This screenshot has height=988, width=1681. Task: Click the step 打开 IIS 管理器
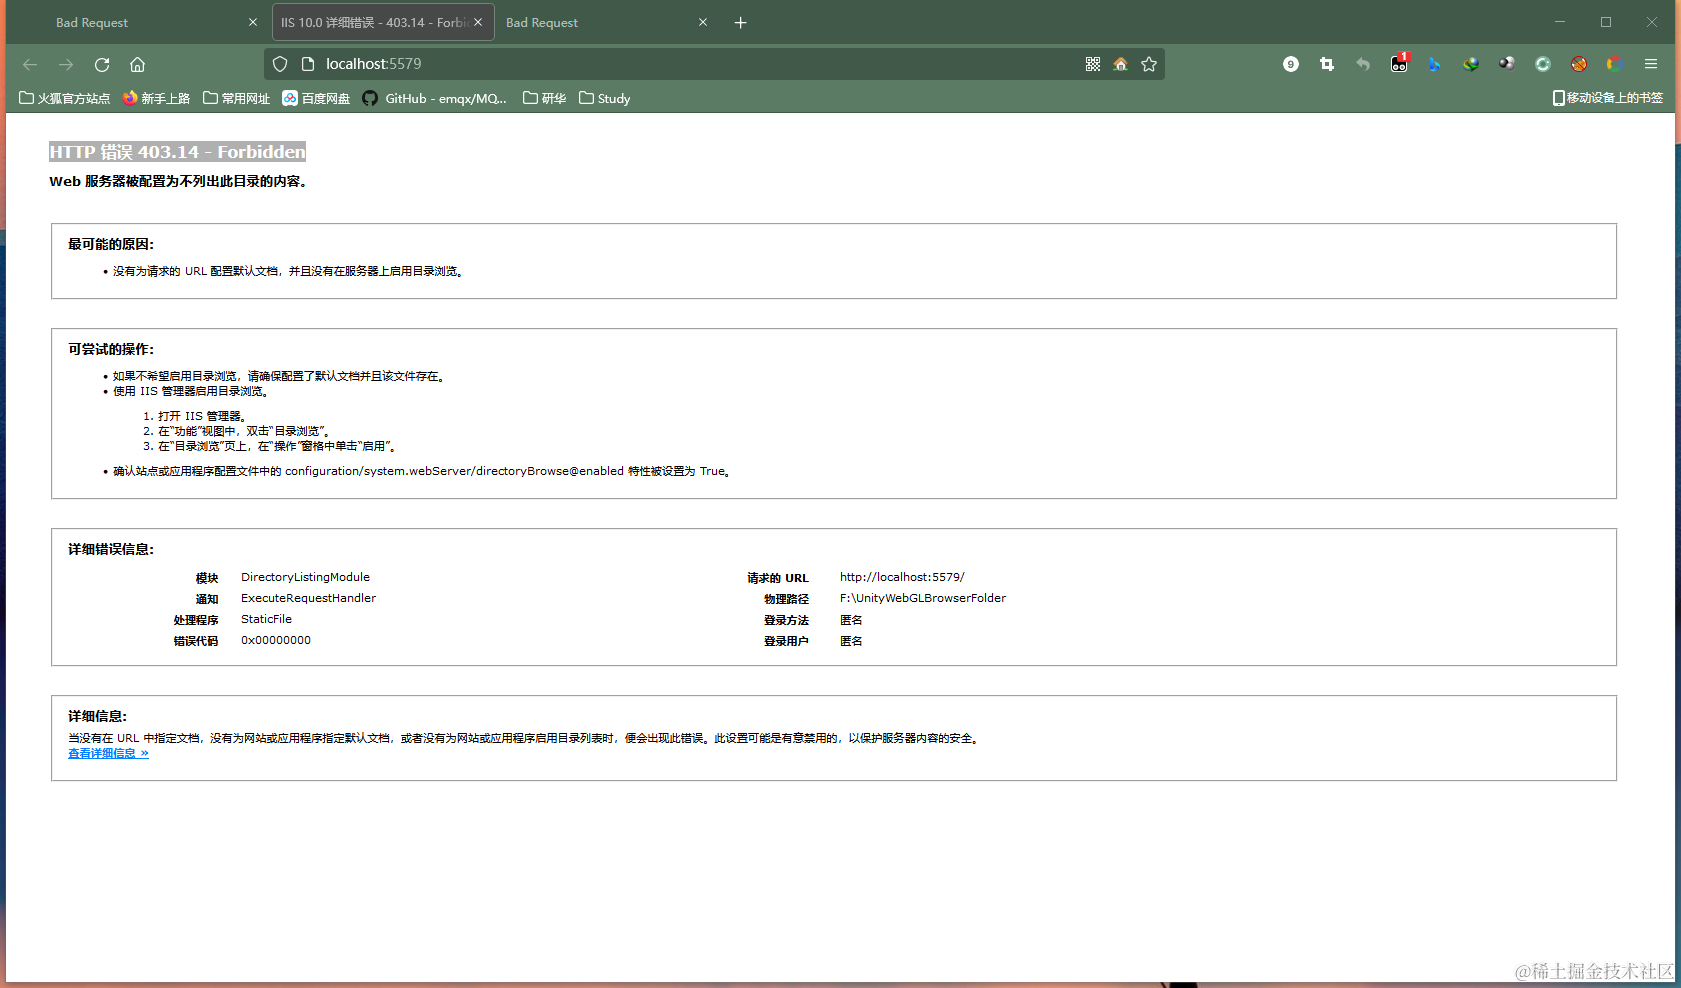tap(201, 416)
